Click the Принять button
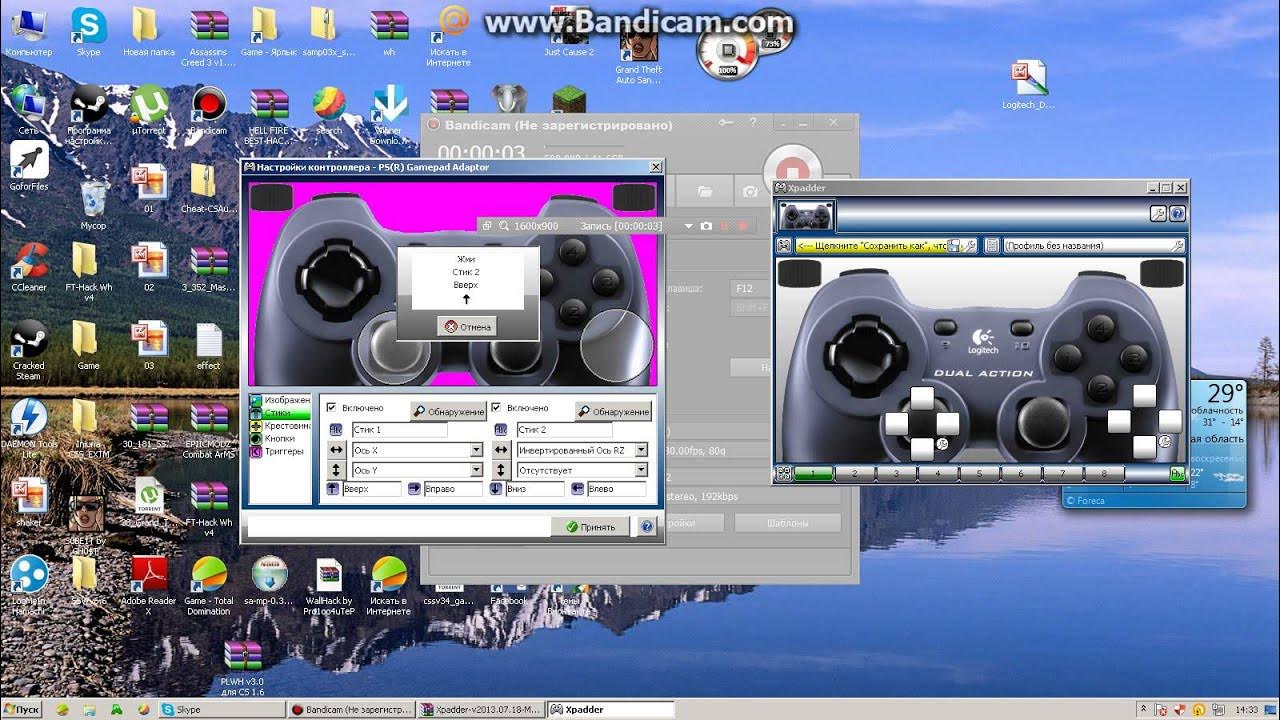The image size is (1280, 720). pos(590,526)
